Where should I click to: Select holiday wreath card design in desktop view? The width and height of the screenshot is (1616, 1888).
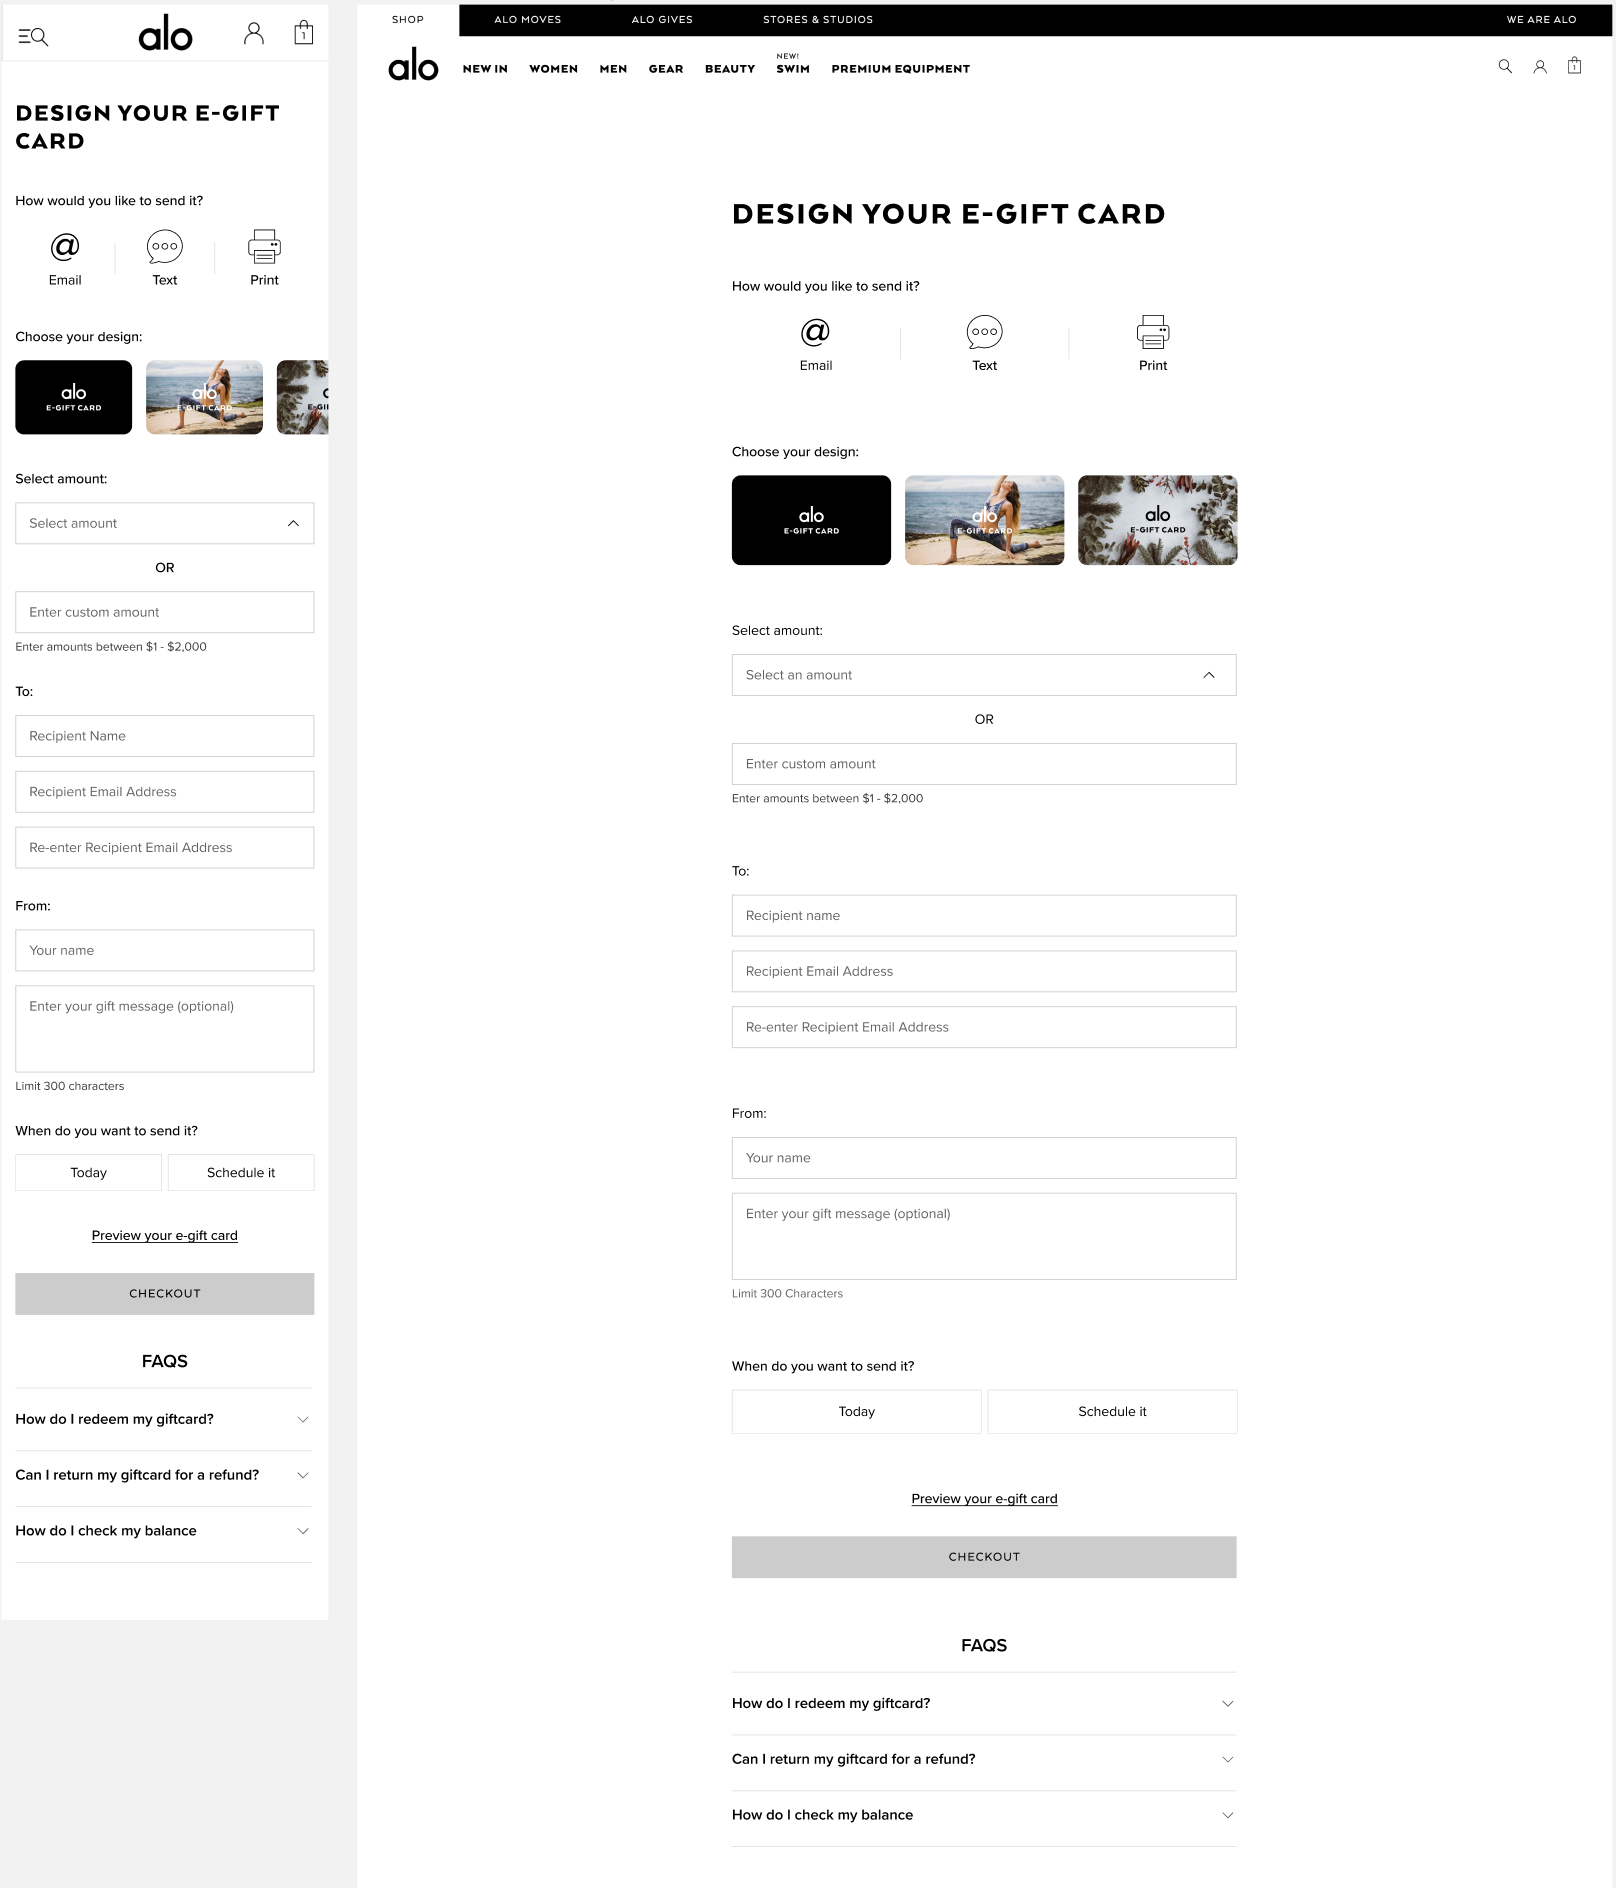click(x=1157, y=520)
